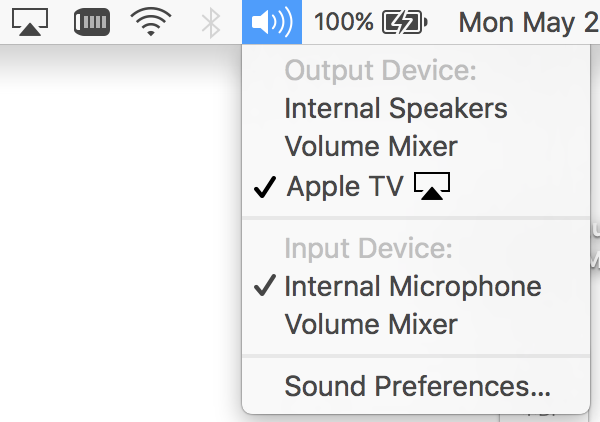Click the greyed-out Bluetooth icon
Viewport: 600px width, 422px height.
click(x=210, y=22)
